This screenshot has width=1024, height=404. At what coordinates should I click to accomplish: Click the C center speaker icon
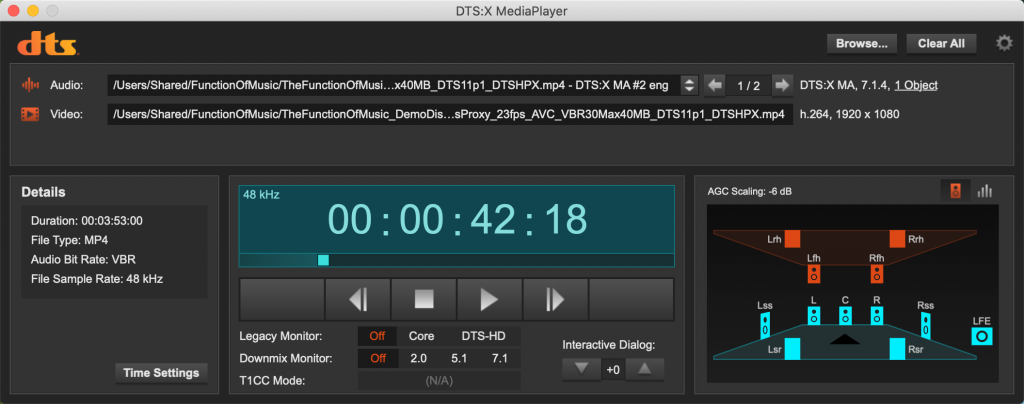pos(845,315)
